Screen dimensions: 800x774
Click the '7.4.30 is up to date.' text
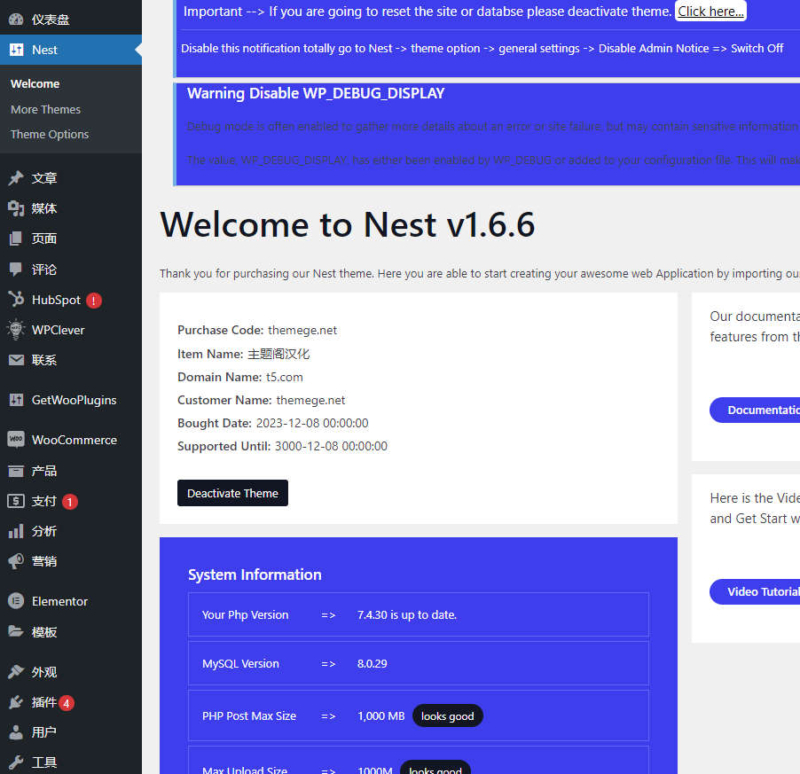pyautogui.click(x=407, y=615)
